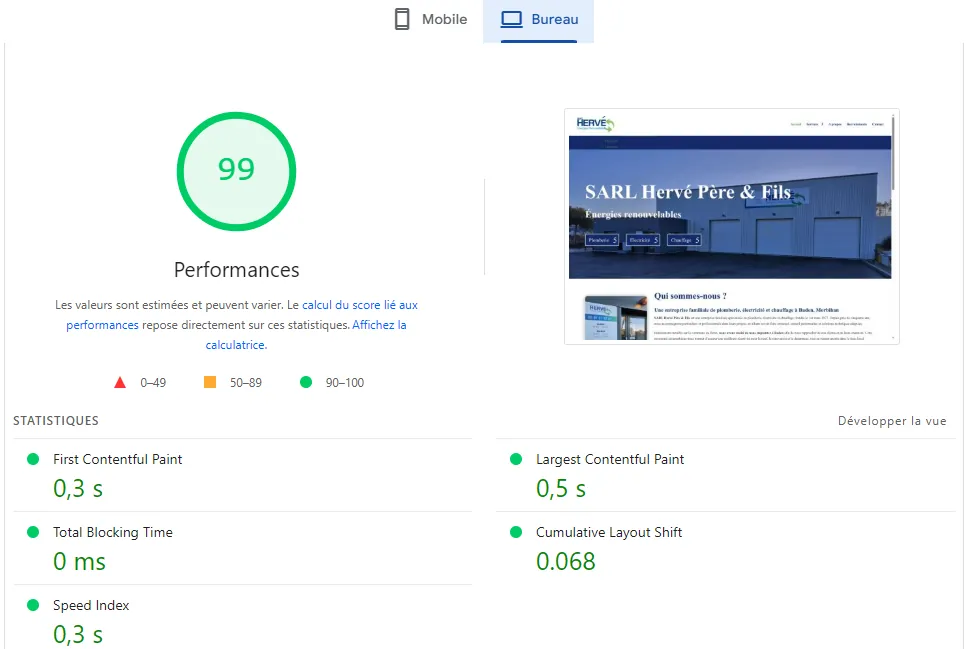Click the Performances heading under the gauge
Screen dimensions: 966x649
(237, 270)
